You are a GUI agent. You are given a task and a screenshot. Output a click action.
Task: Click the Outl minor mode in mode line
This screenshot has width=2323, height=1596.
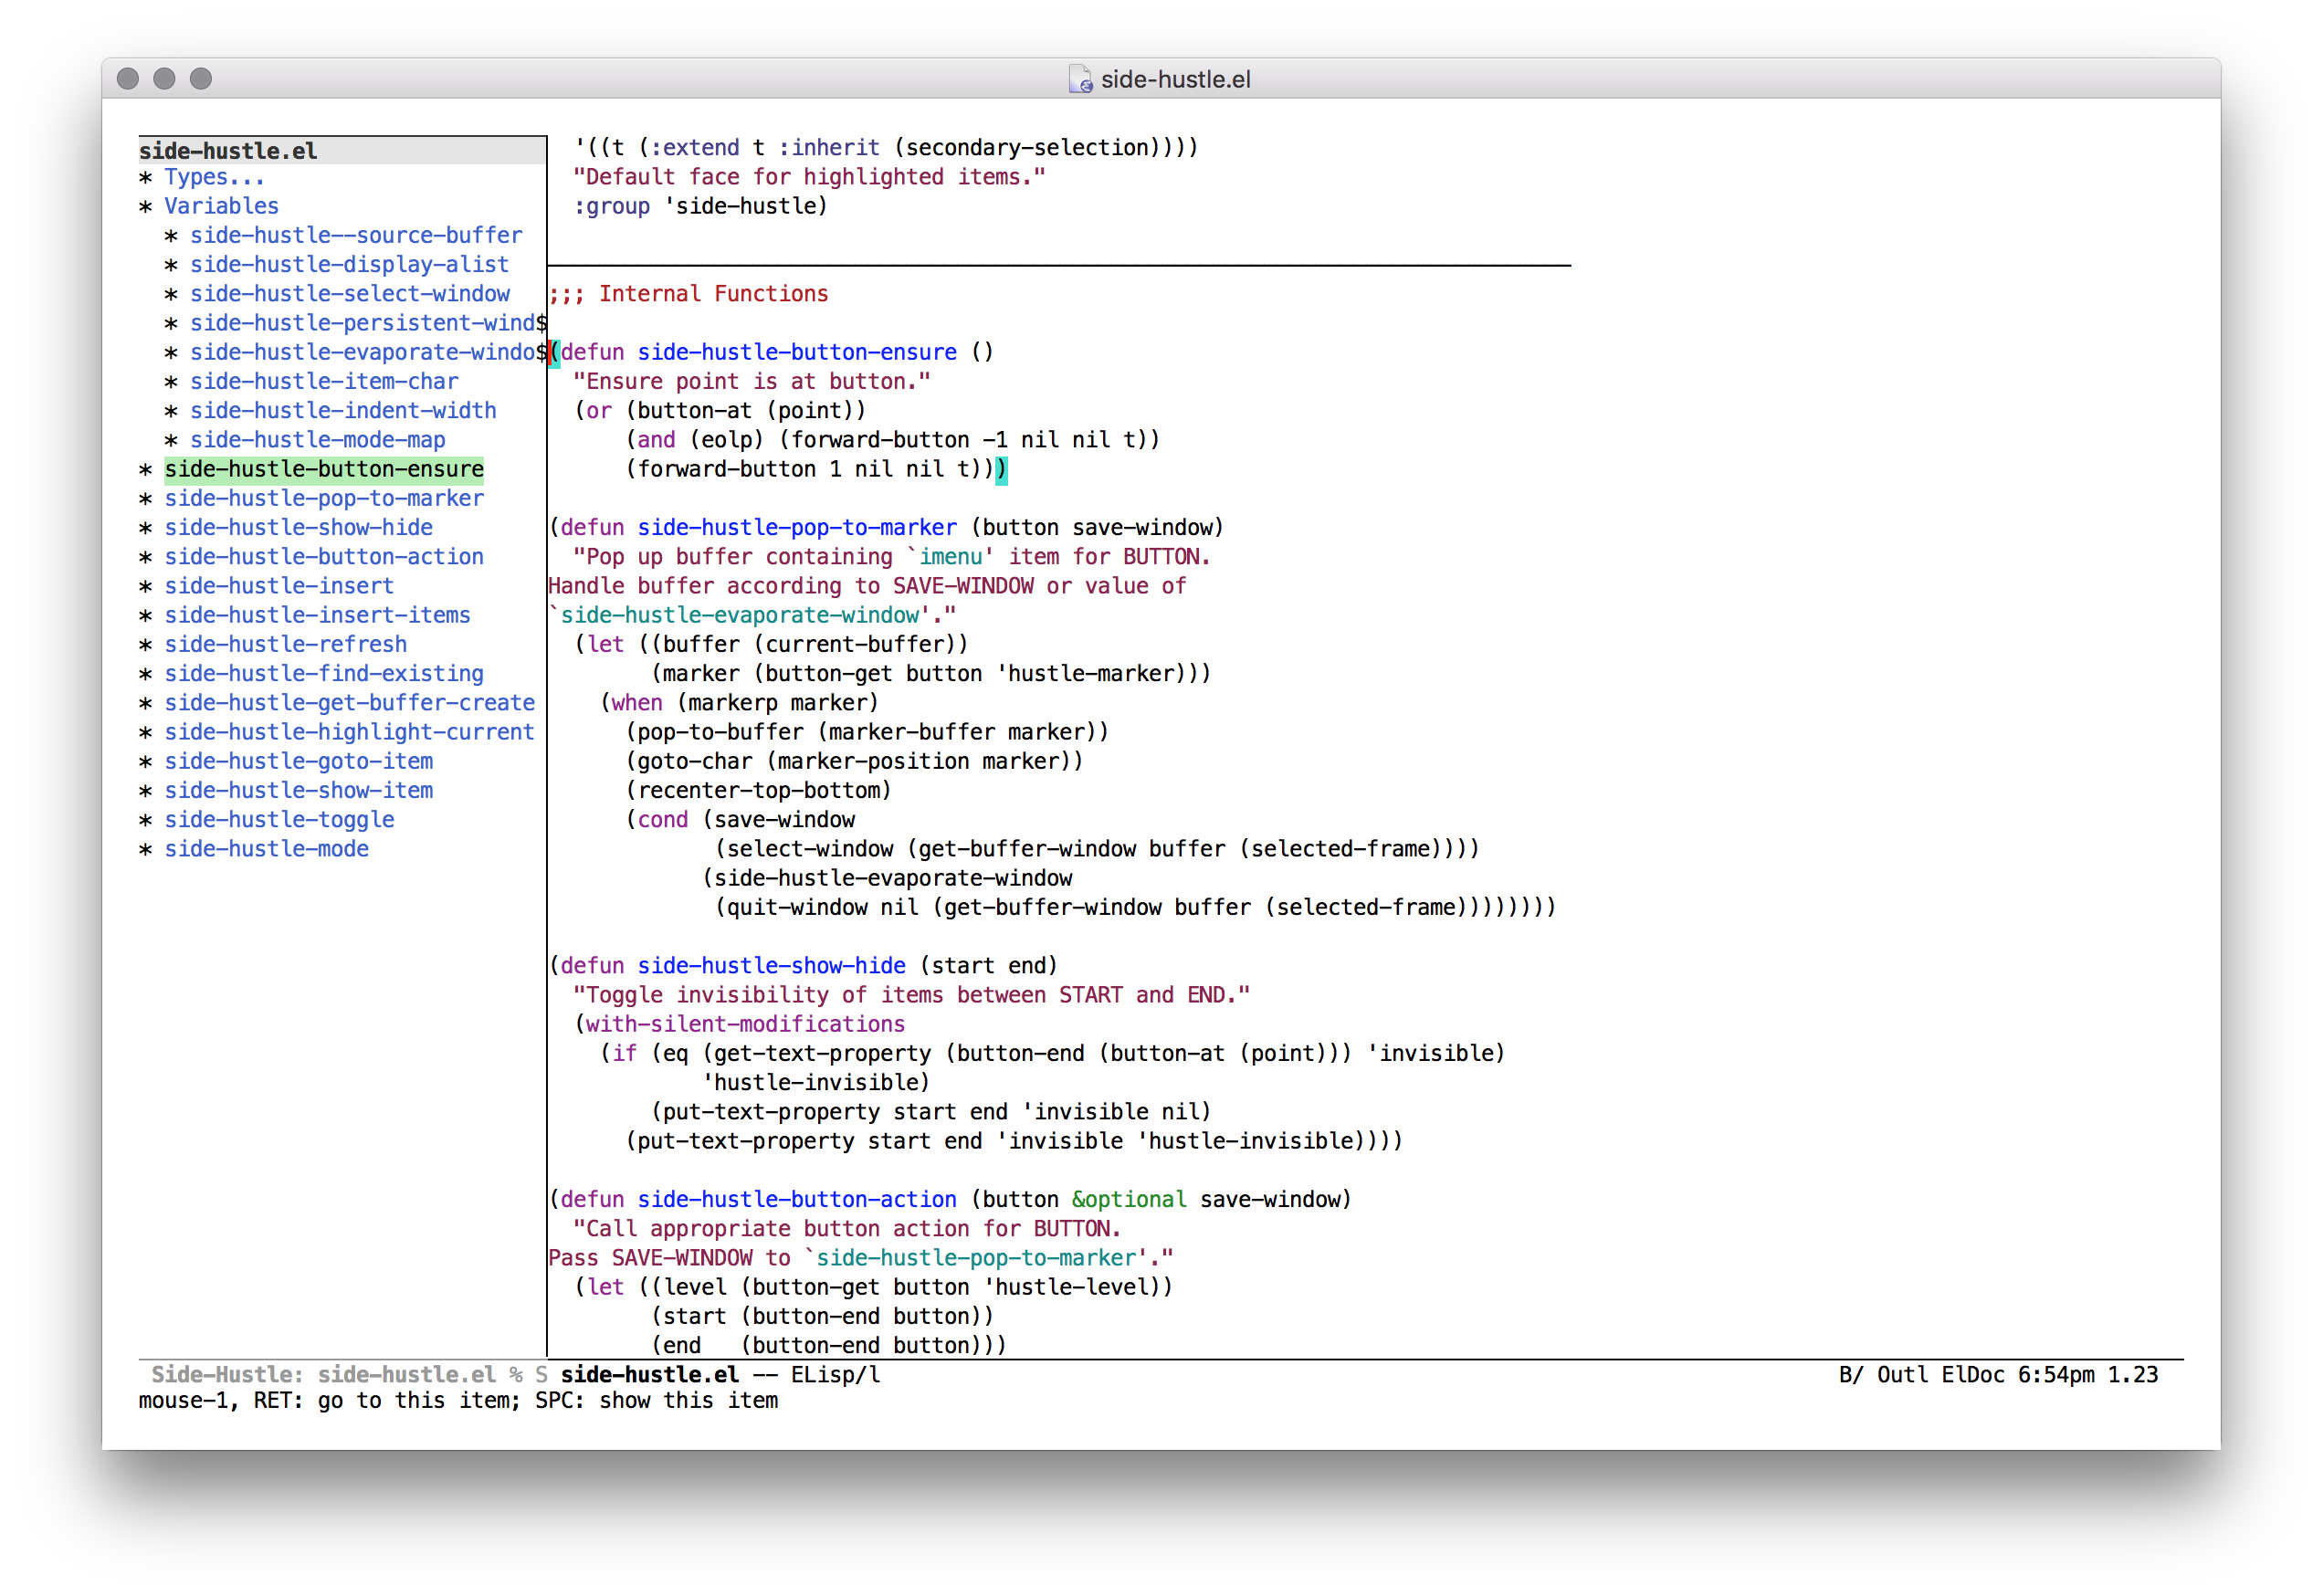[1902, 1375]
